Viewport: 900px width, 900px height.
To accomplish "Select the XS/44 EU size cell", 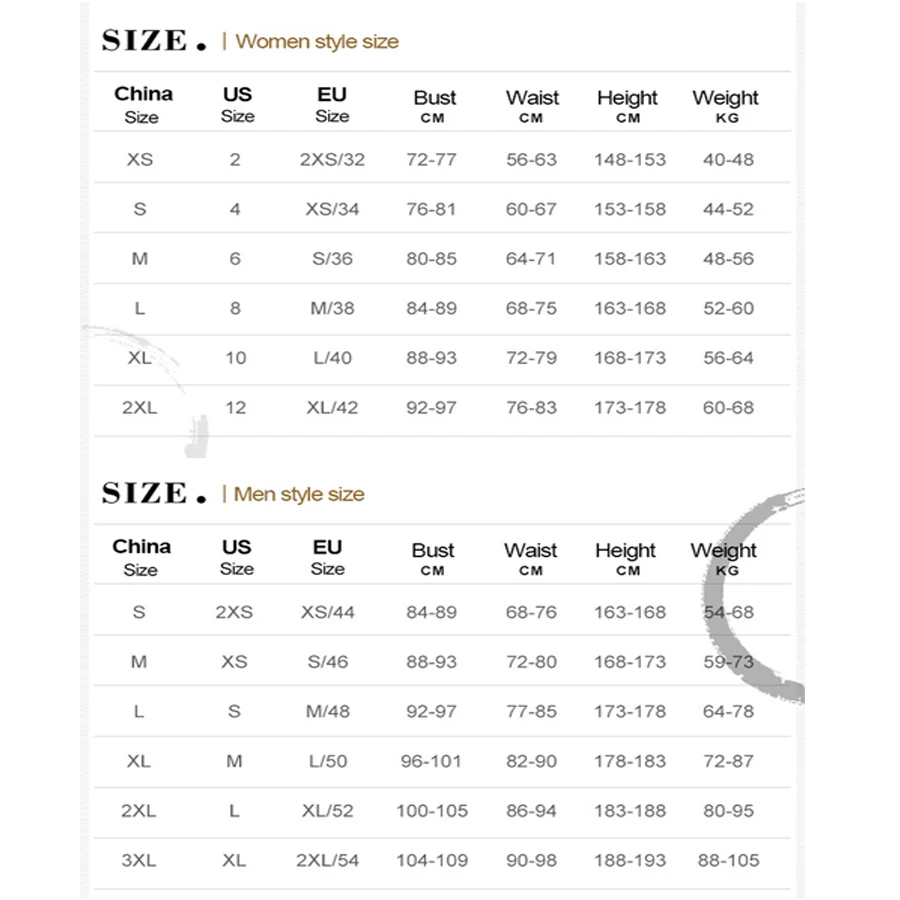I will [x=328, y=612].
